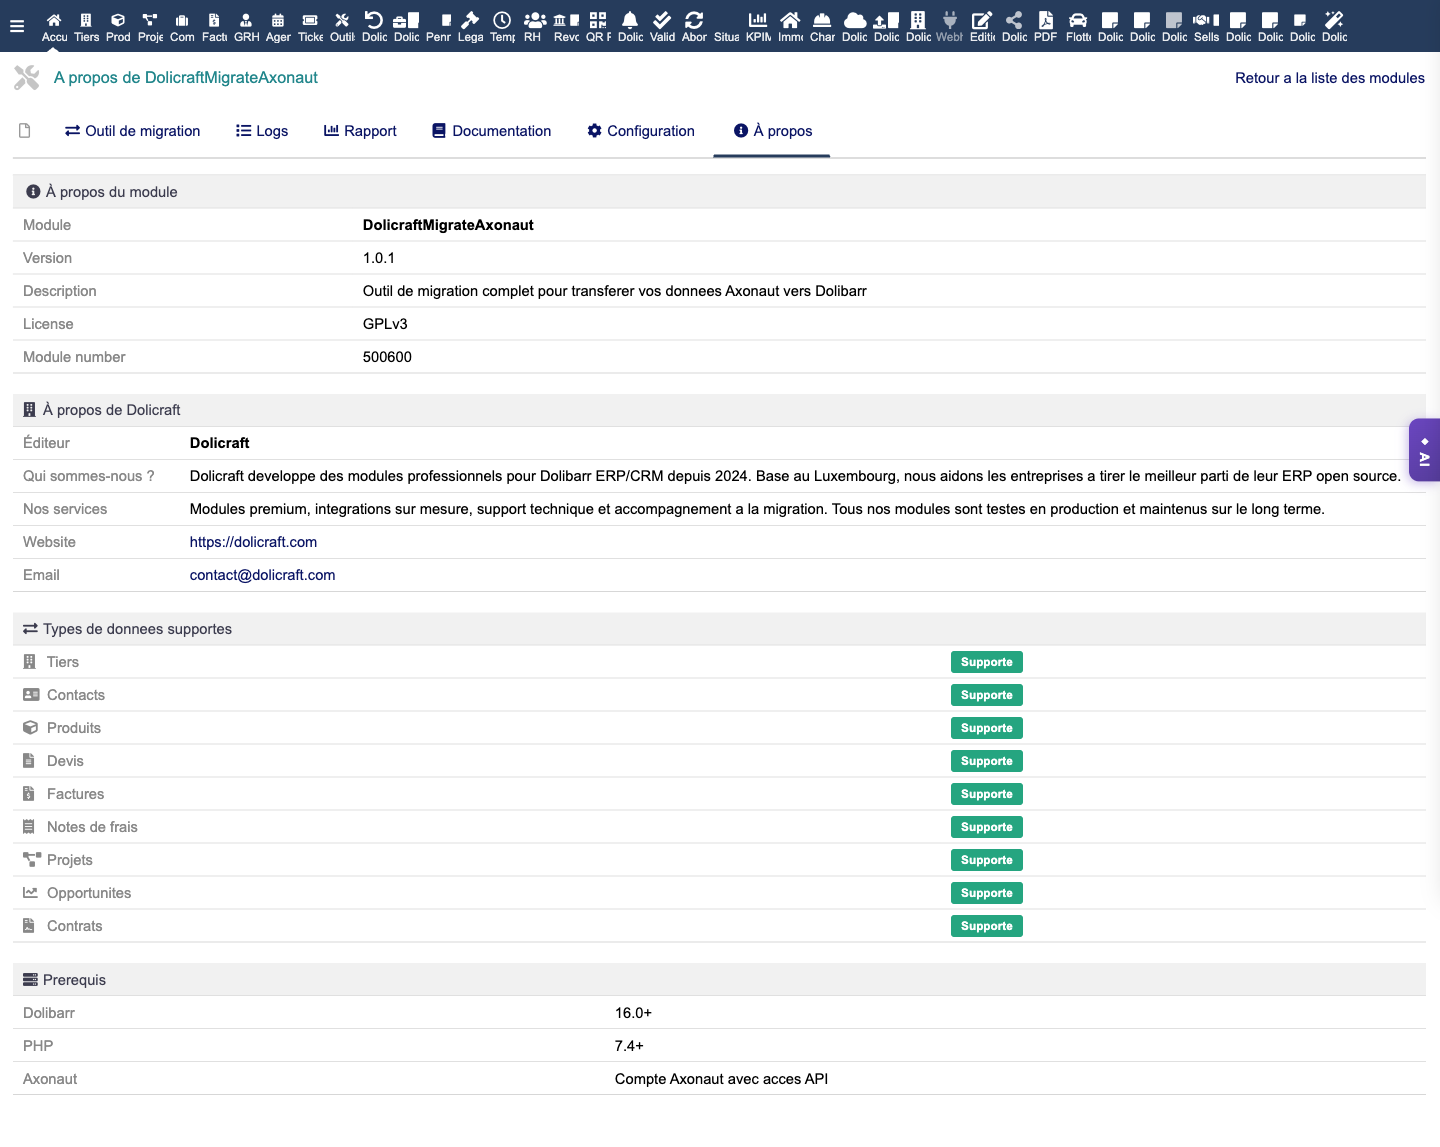The width and height of the screenshot is (1440, 1147).
Task: Click the Supporte badge for Notes de frais
Action: point(986,827)
